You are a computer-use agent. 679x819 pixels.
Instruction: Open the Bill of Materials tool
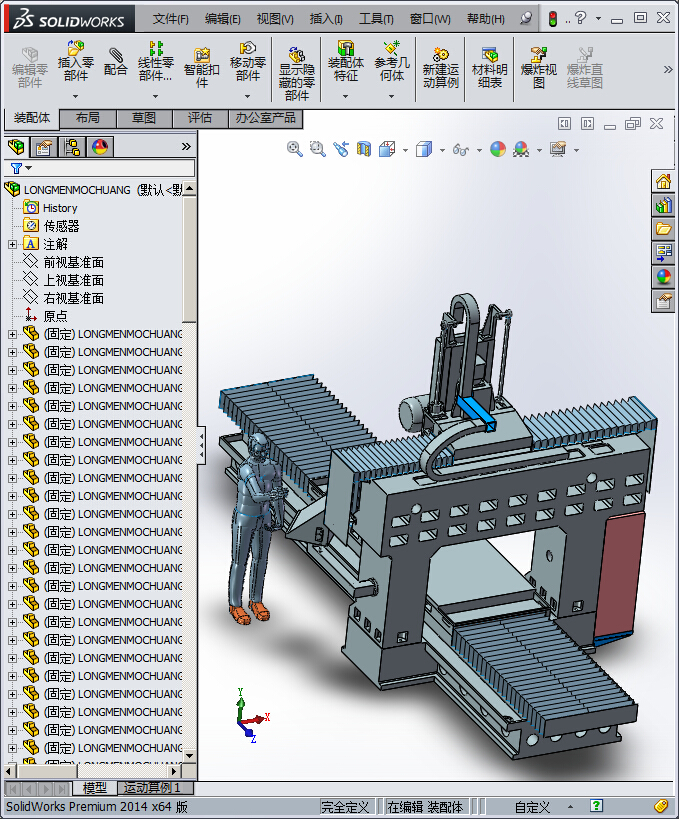coord(489,67)
